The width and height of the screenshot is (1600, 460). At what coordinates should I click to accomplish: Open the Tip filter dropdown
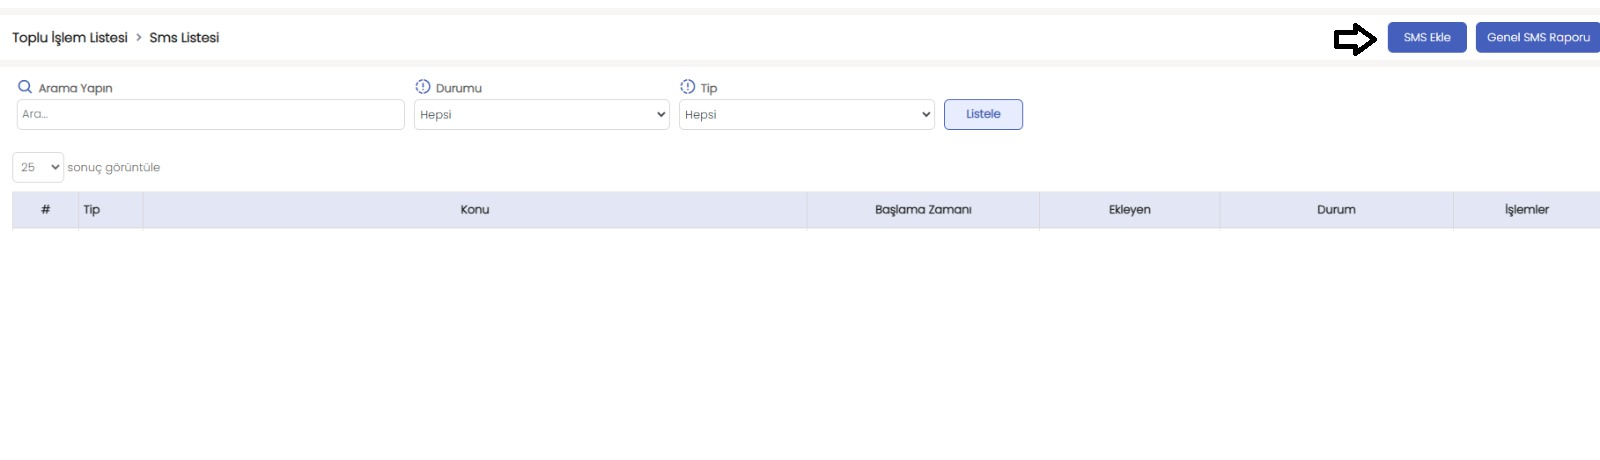807,114
